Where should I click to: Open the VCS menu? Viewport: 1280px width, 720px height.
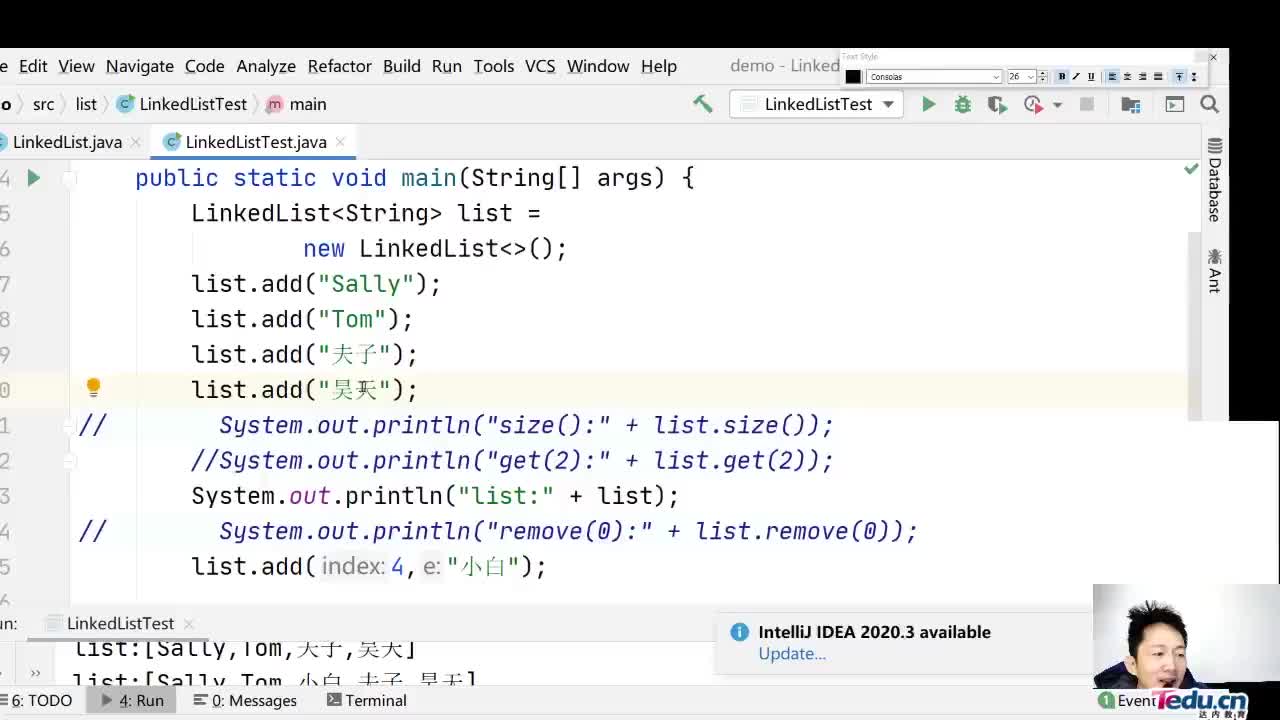pyautogui.click(x=540, y=66)
